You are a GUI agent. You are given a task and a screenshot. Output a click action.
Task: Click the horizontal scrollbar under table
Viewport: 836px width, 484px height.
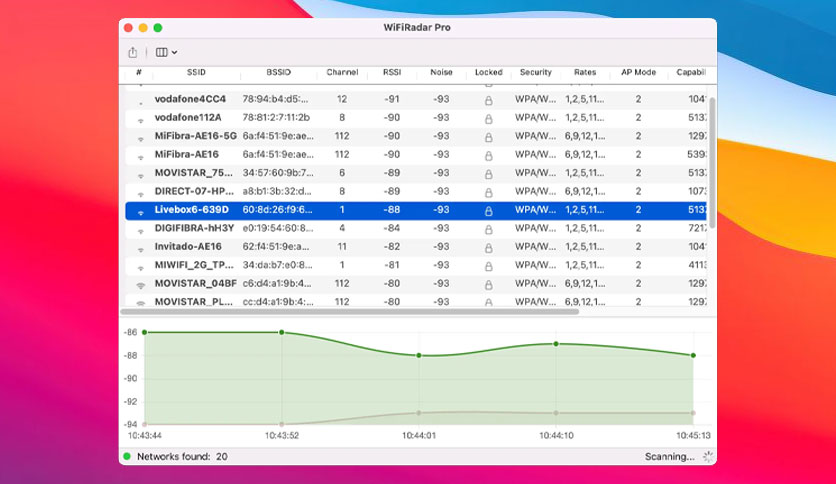350,312
